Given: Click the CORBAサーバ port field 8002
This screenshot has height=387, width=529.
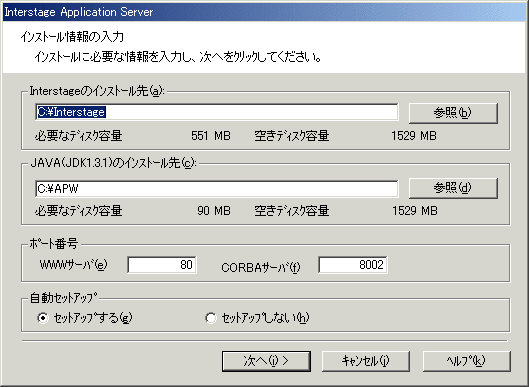Looking at the screenshot, I should (x=353, y=265).
